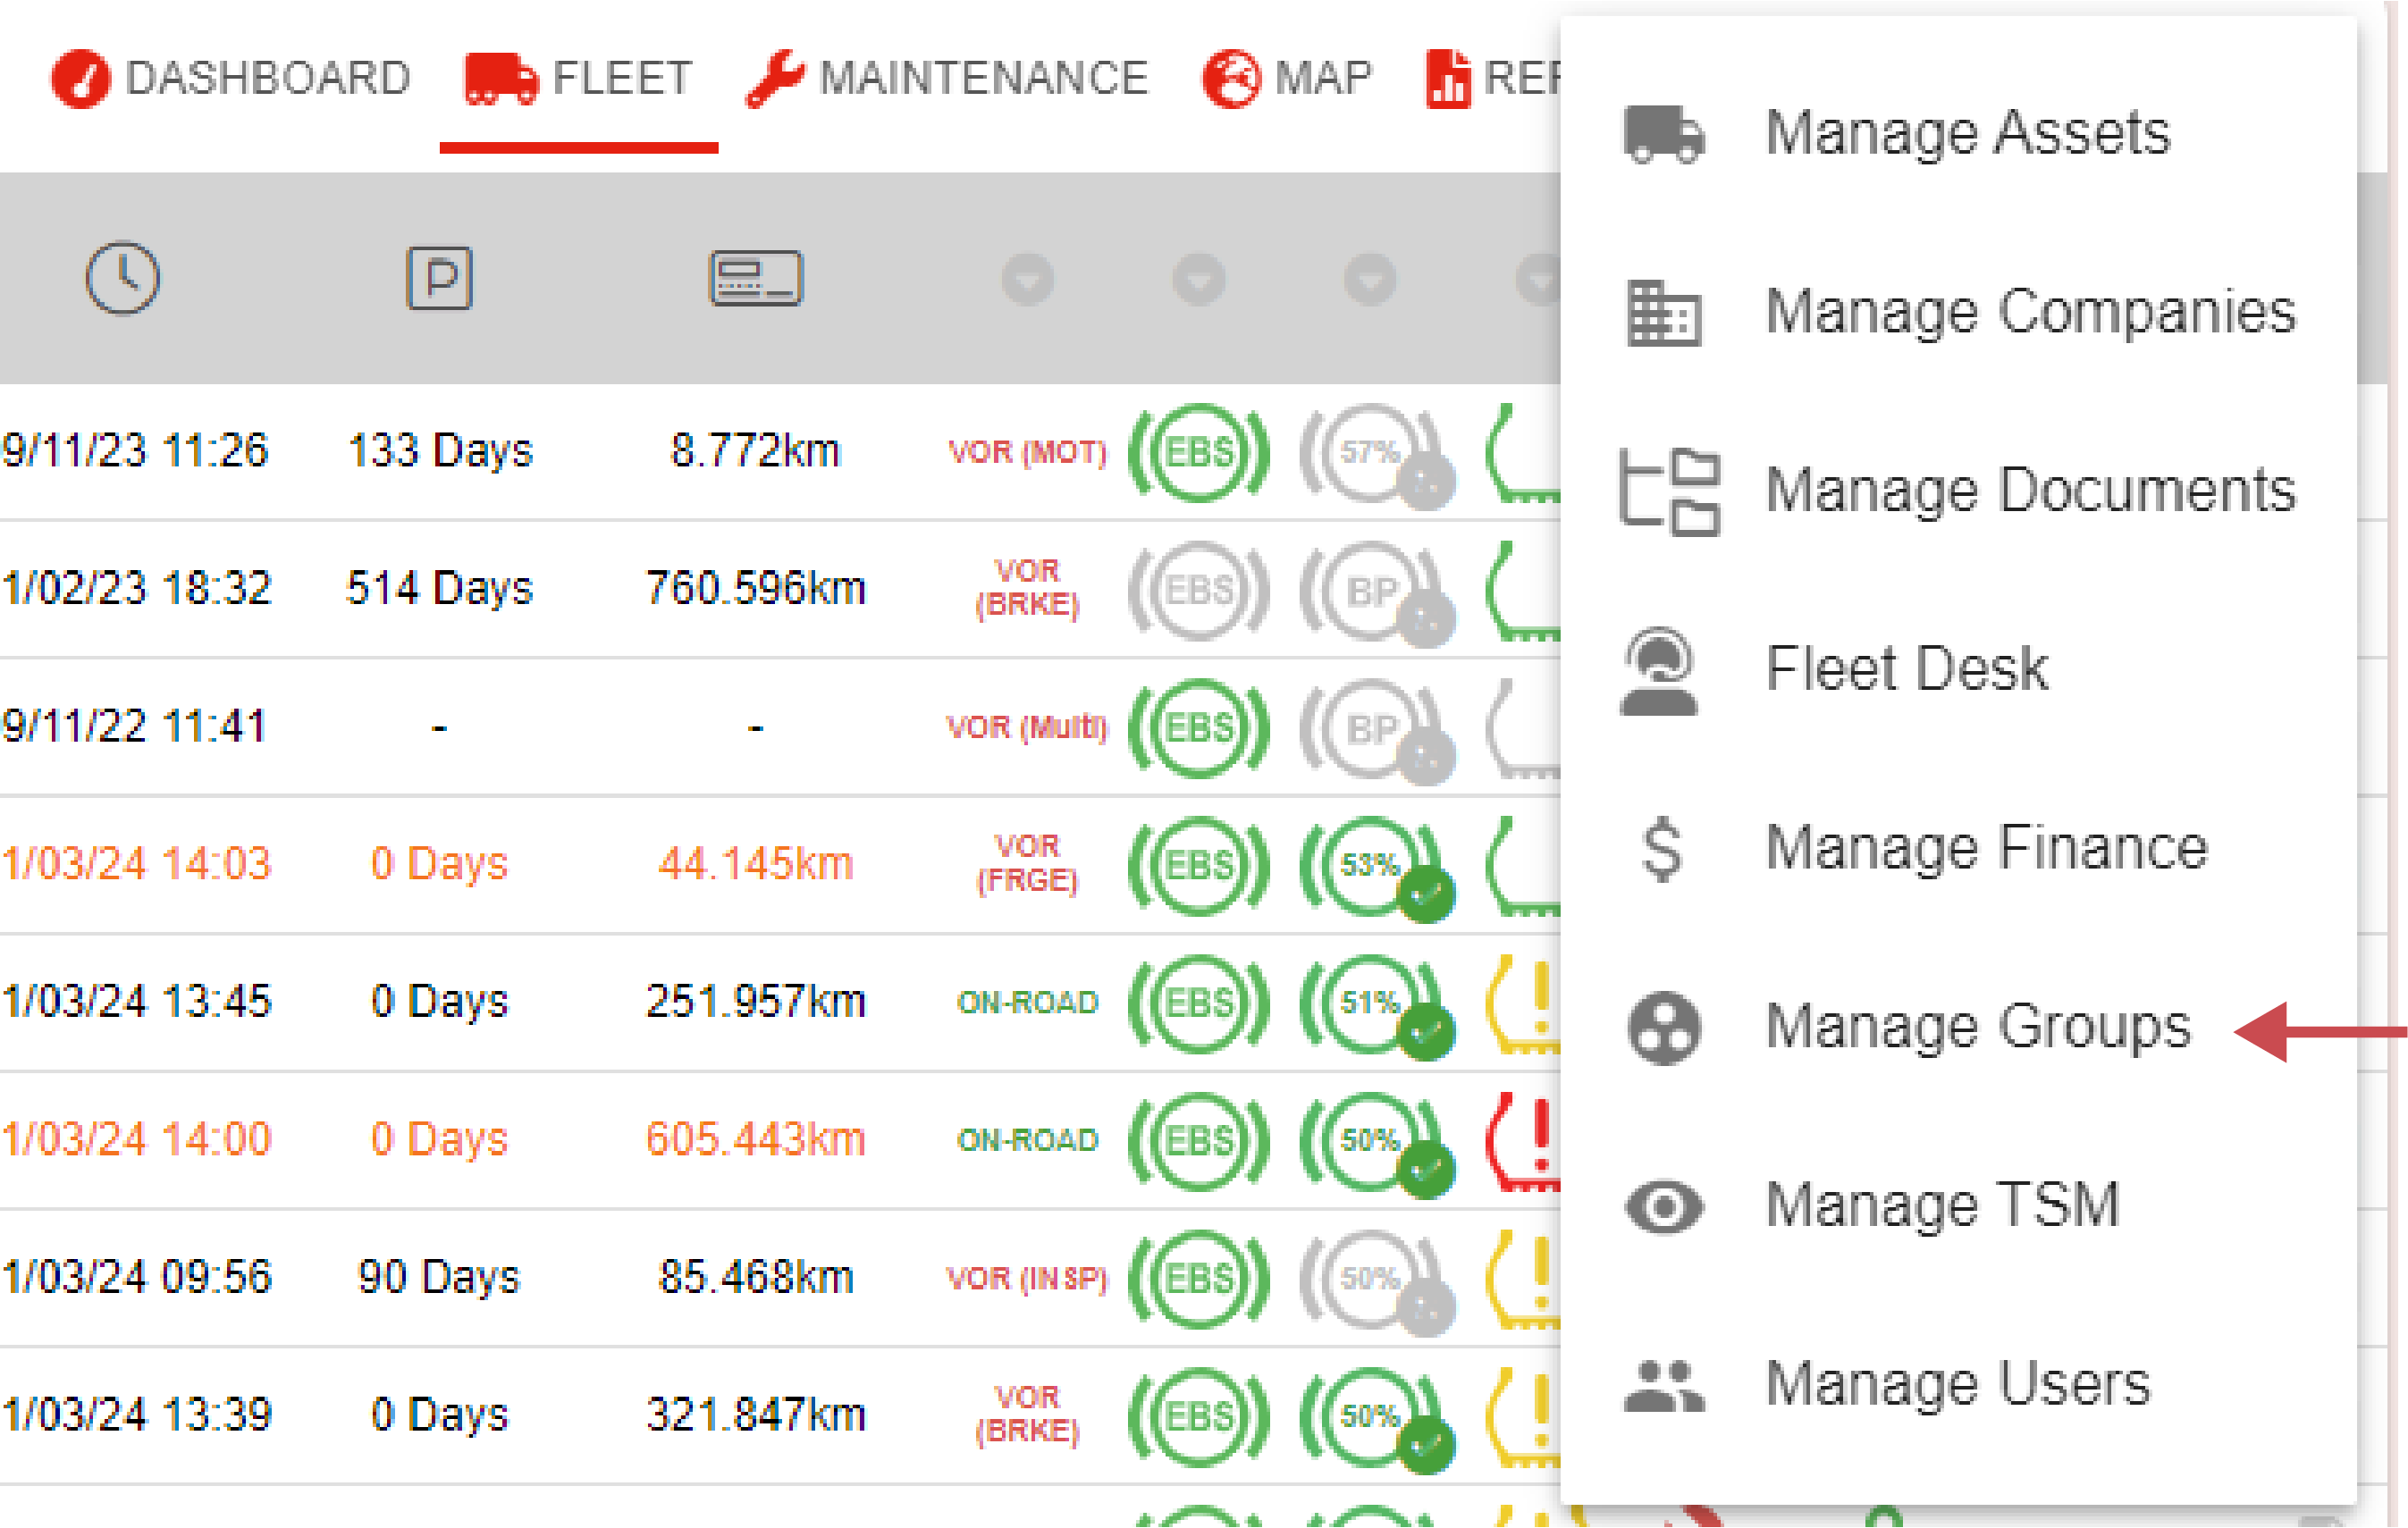Click the clock column header icon
Viewport: 2408px width, 1528px height.
(122, 278)
